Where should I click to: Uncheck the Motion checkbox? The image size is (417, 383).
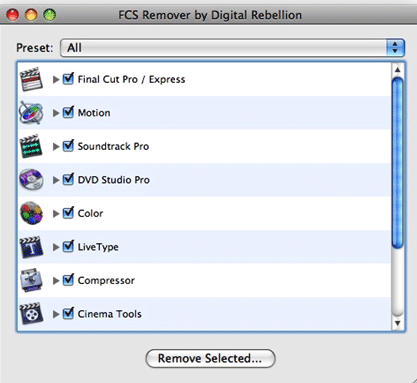[x=68, y=112]
